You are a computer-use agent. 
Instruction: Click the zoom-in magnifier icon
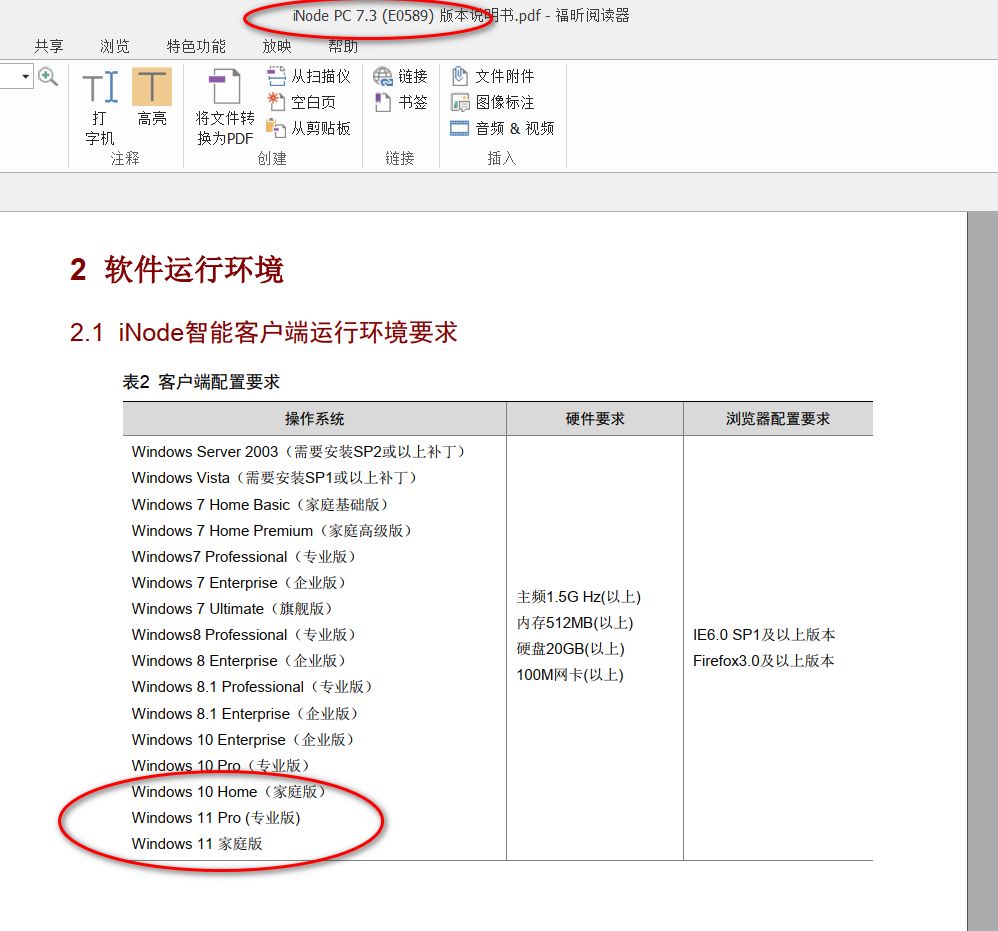point(48,76)
